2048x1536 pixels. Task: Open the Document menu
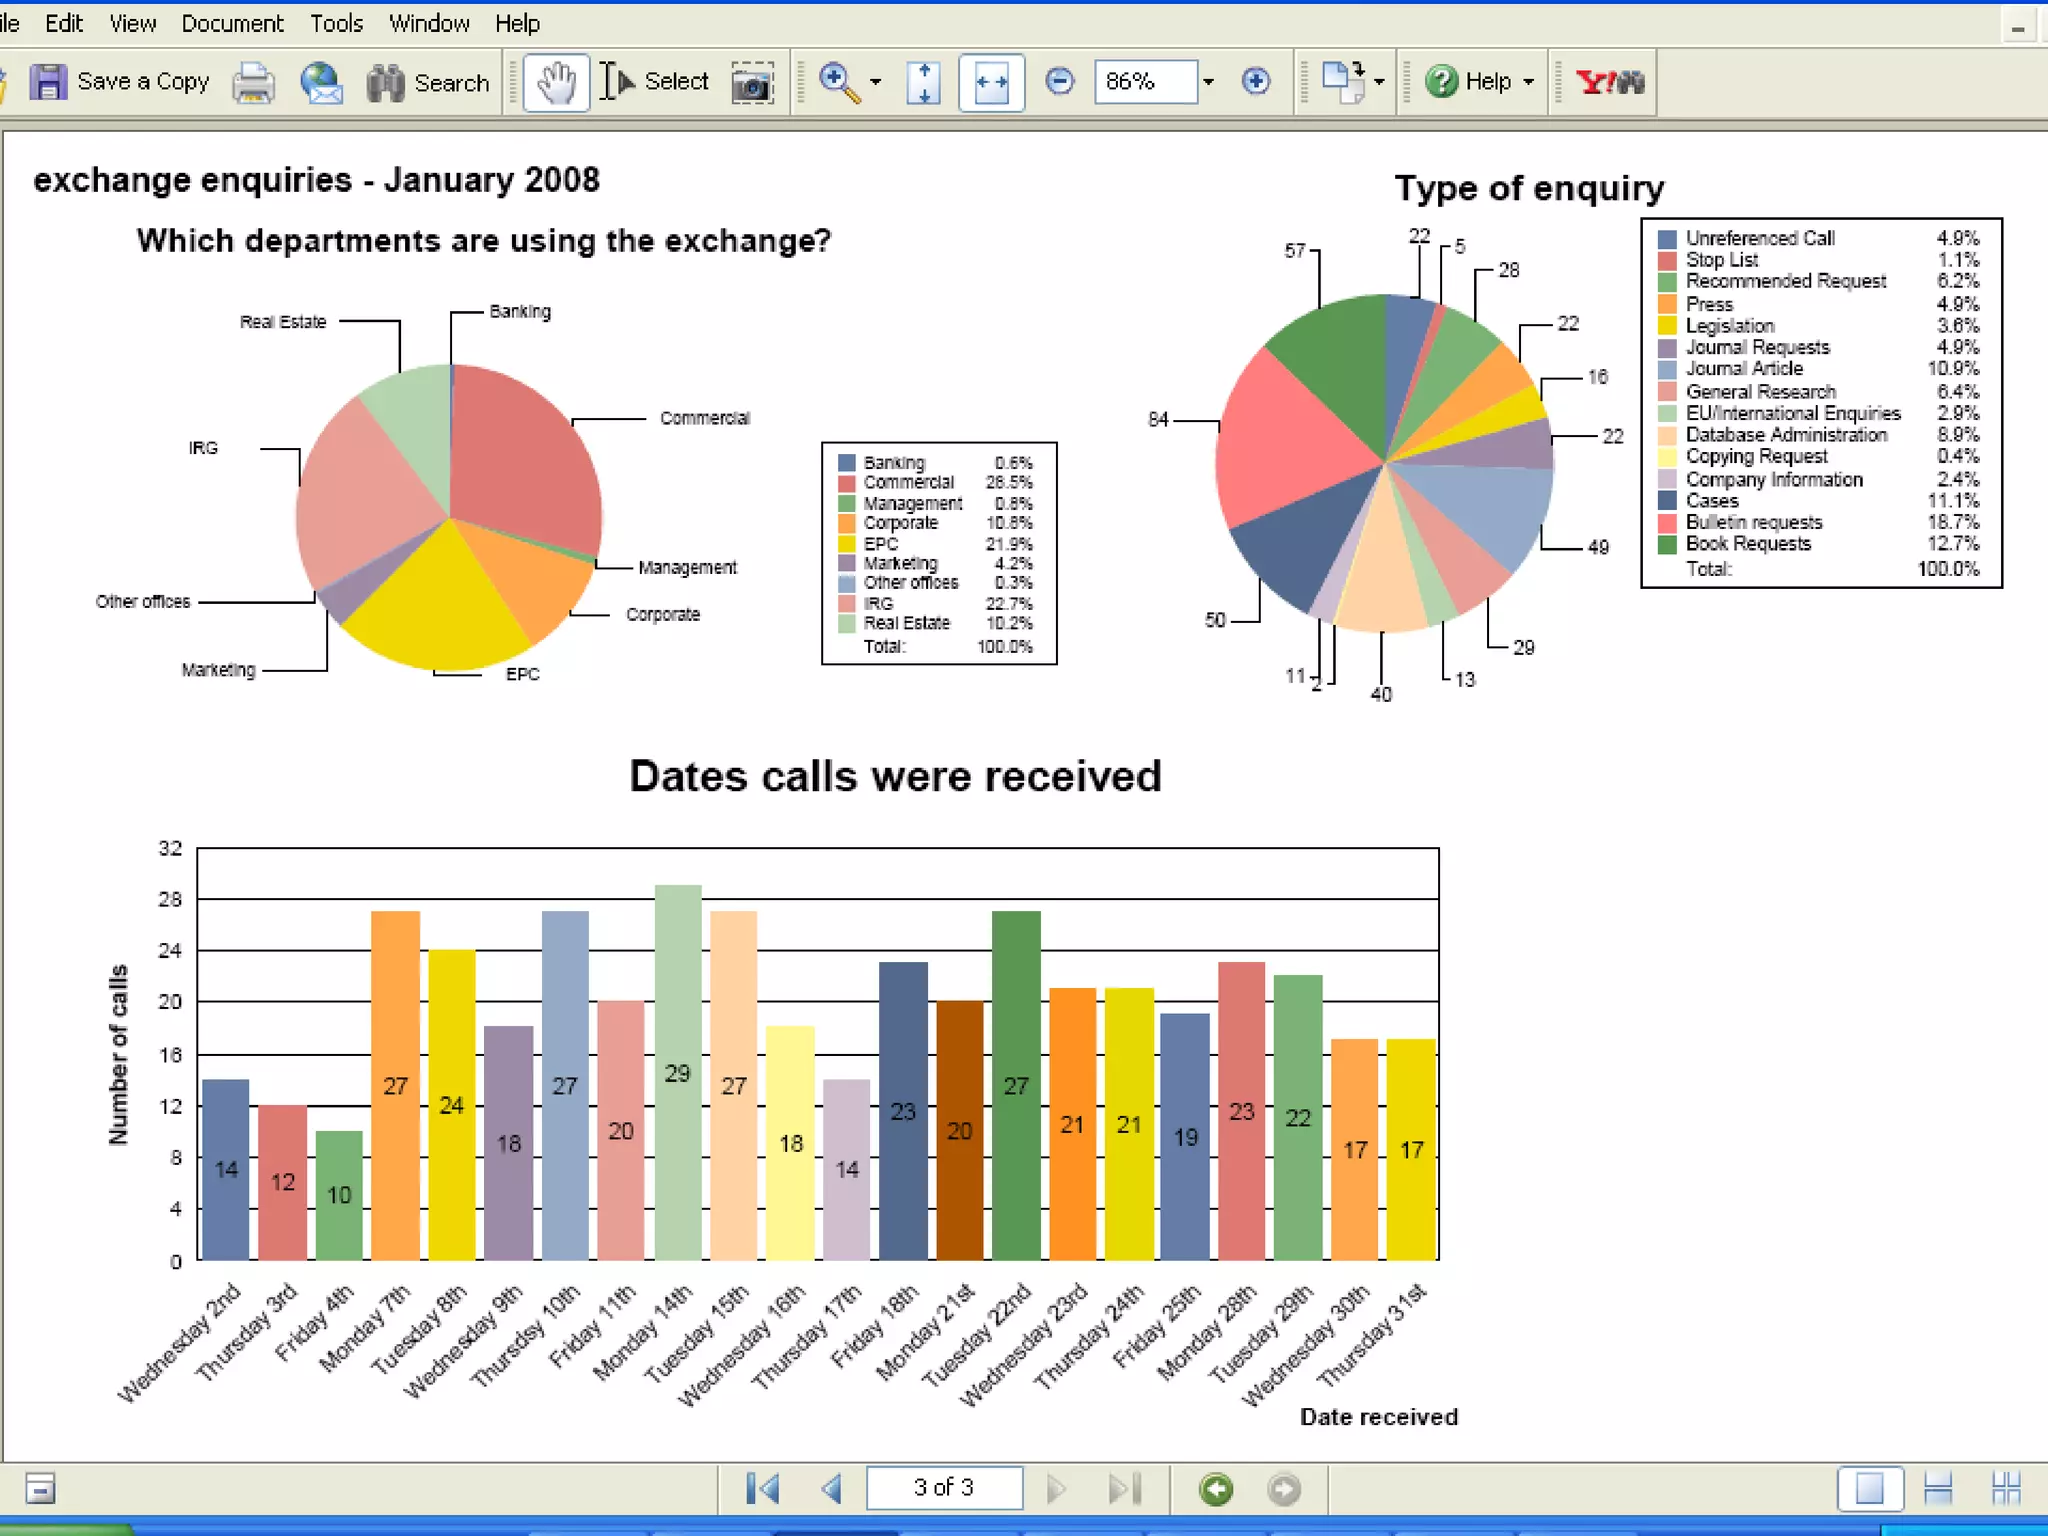point(232,23)
